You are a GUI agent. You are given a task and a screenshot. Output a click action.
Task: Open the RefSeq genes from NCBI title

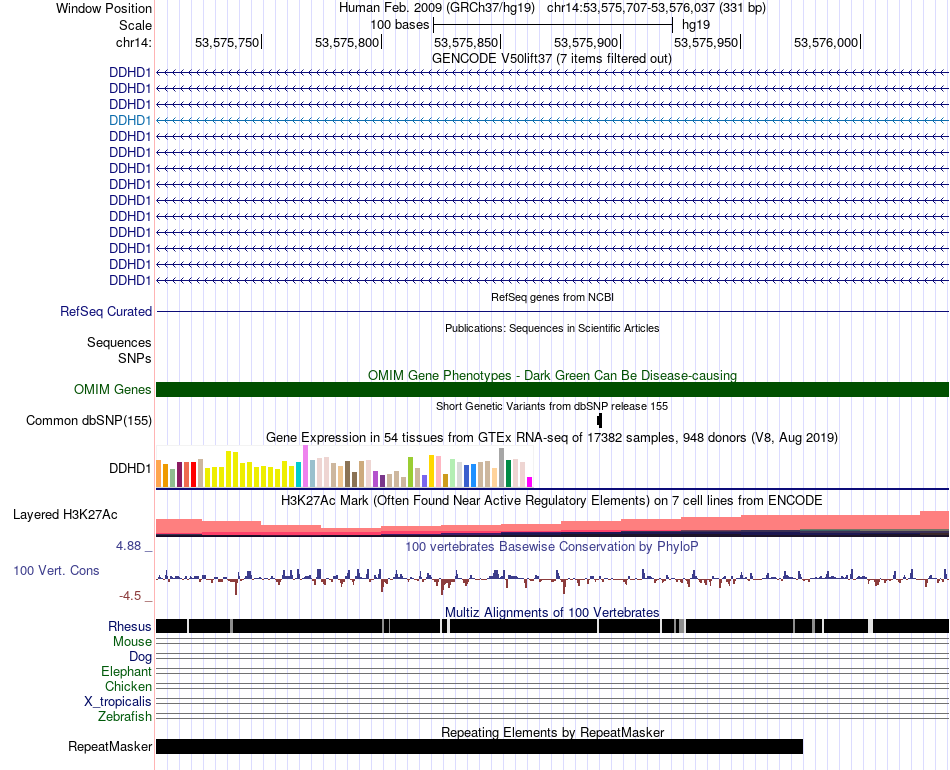(x=552, y=297)
